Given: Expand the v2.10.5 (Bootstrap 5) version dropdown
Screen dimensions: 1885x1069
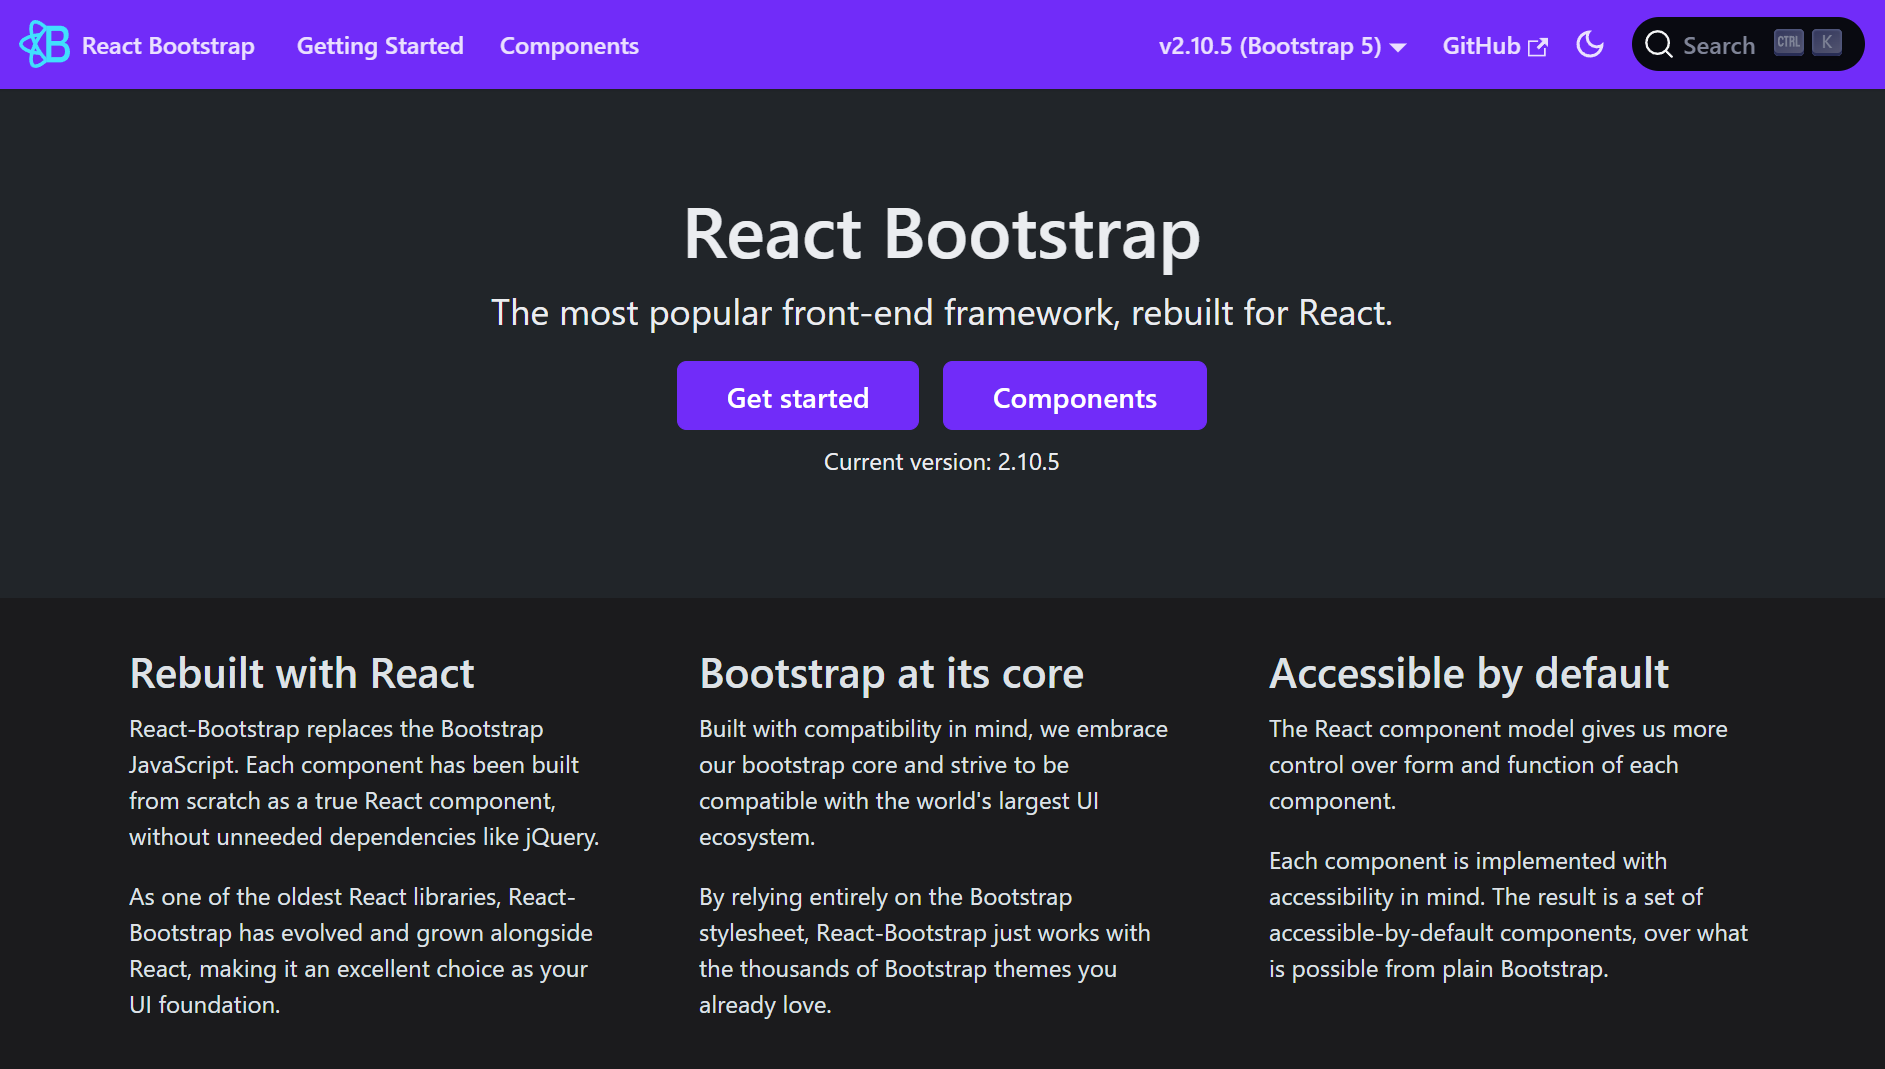Looking at the screenshot, I should 1272,46.
